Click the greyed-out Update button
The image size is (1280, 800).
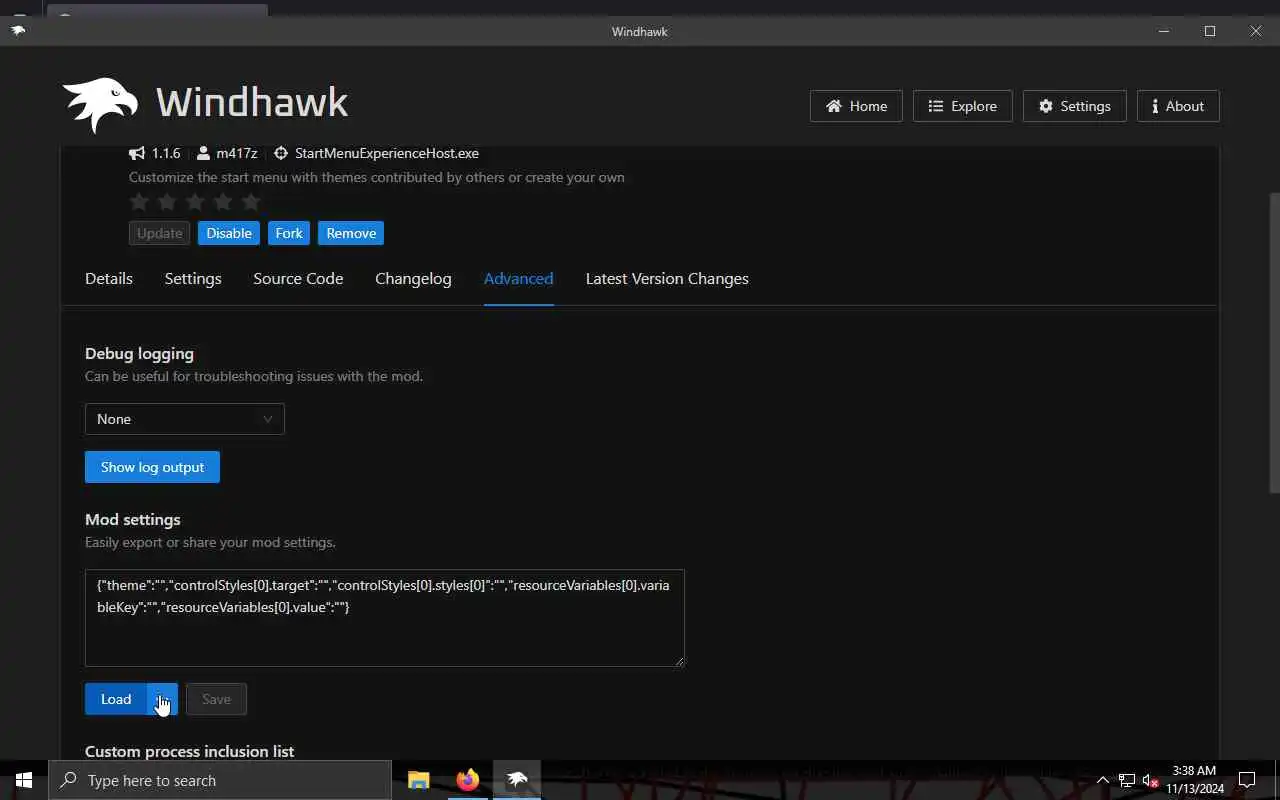[159, 233]
